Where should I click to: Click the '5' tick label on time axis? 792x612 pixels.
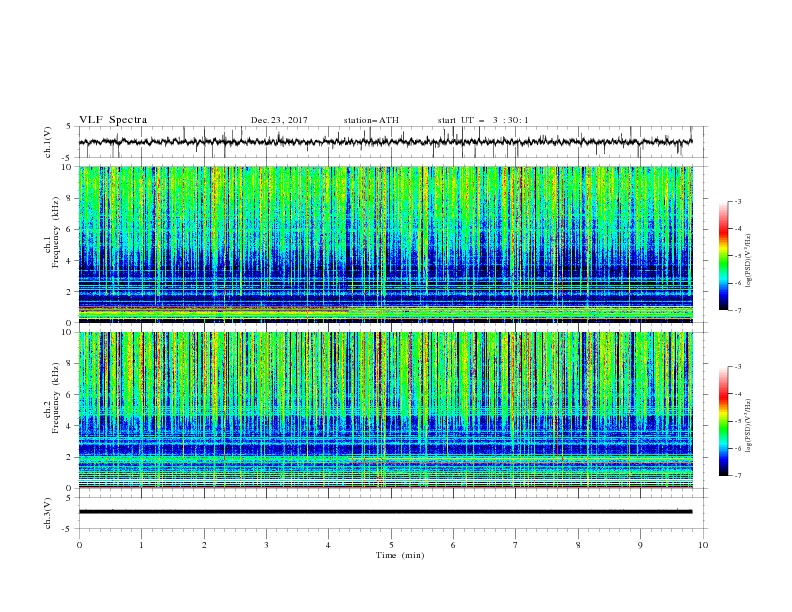391,545
